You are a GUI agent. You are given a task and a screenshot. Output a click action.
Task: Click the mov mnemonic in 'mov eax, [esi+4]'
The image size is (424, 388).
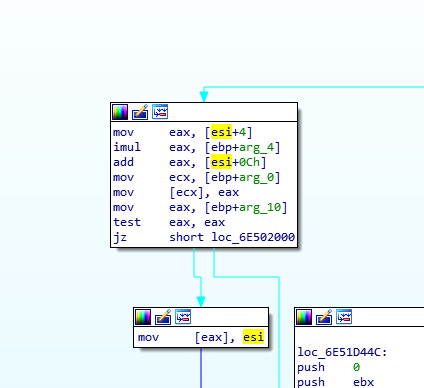(124, 132)
